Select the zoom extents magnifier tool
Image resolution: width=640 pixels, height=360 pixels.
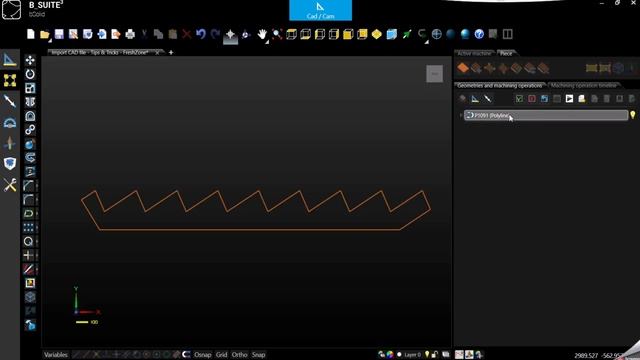click(x=277, y=34)
